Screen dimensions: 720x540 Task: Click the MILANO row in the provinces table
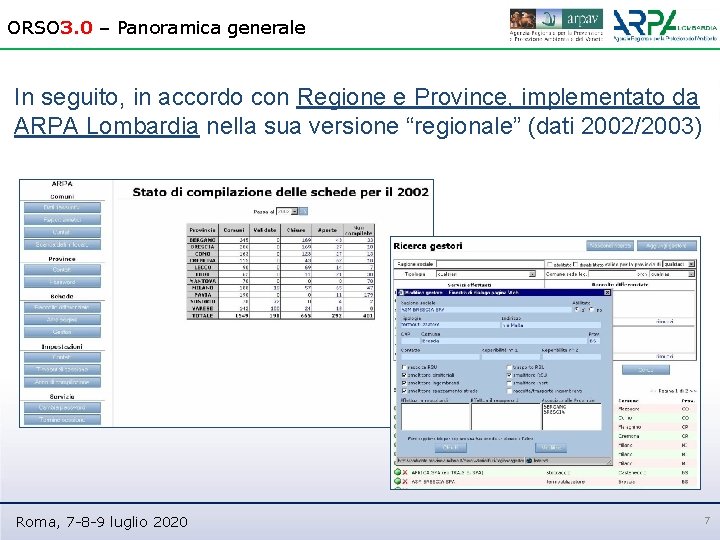pyautogui.click(x=281, y=288)
